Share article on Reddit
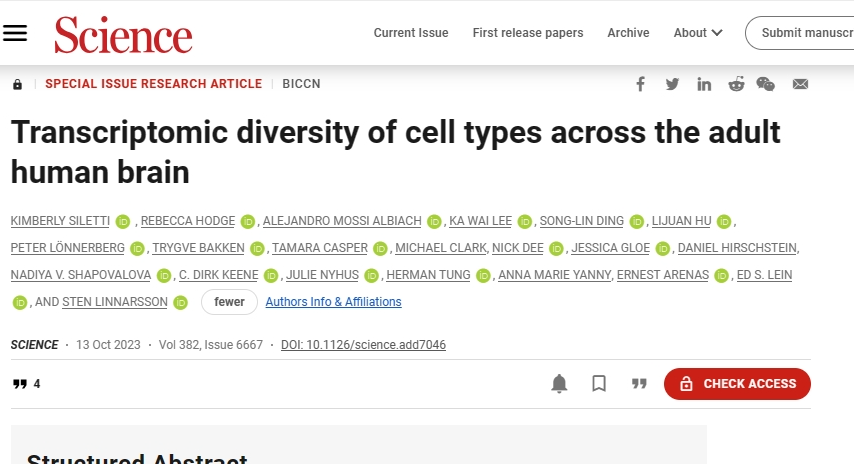Image resolution: width=854 pixels, height=464 pixels. (x=736, y=84)
